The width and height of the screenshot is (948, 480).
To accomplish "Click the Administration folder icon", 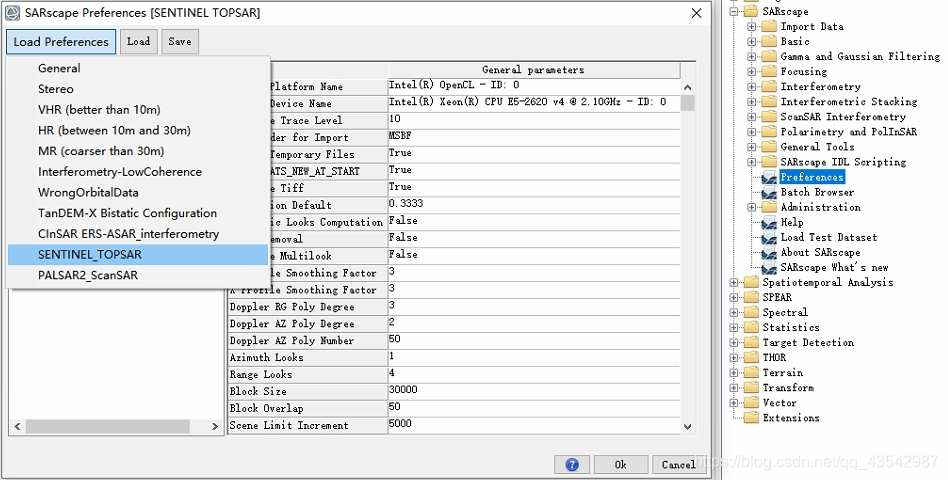I will pos(769,207).
